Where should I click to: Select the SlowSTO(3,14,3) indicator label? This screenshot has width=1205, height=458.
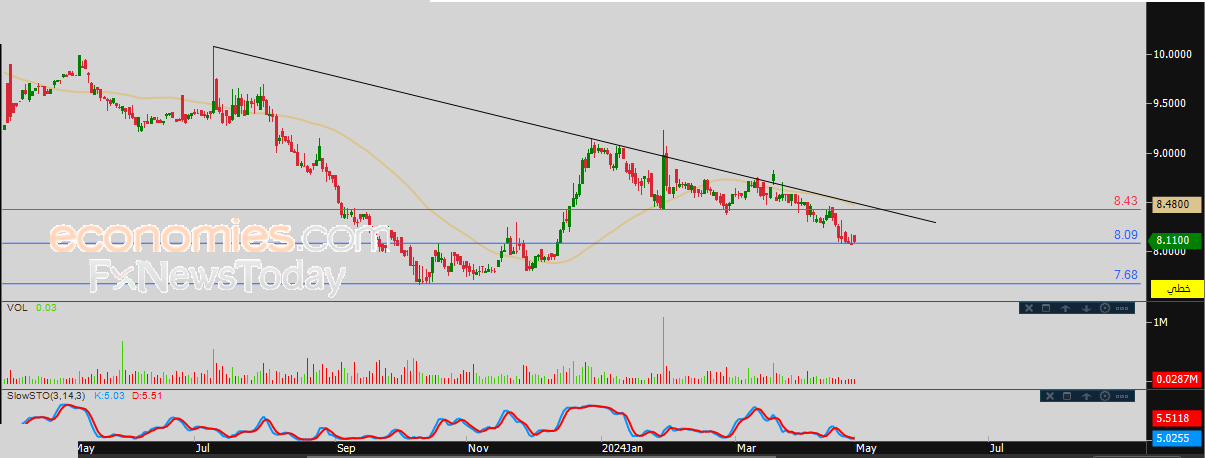pos(47,396)
